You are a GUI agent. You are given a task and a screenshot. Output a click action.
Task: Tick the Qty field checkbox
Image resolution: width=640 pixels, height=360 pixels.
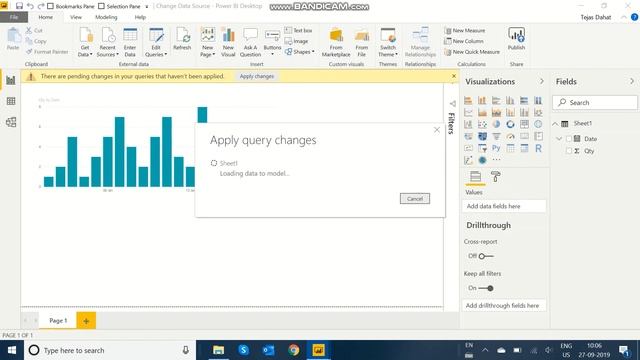point(569,151)
